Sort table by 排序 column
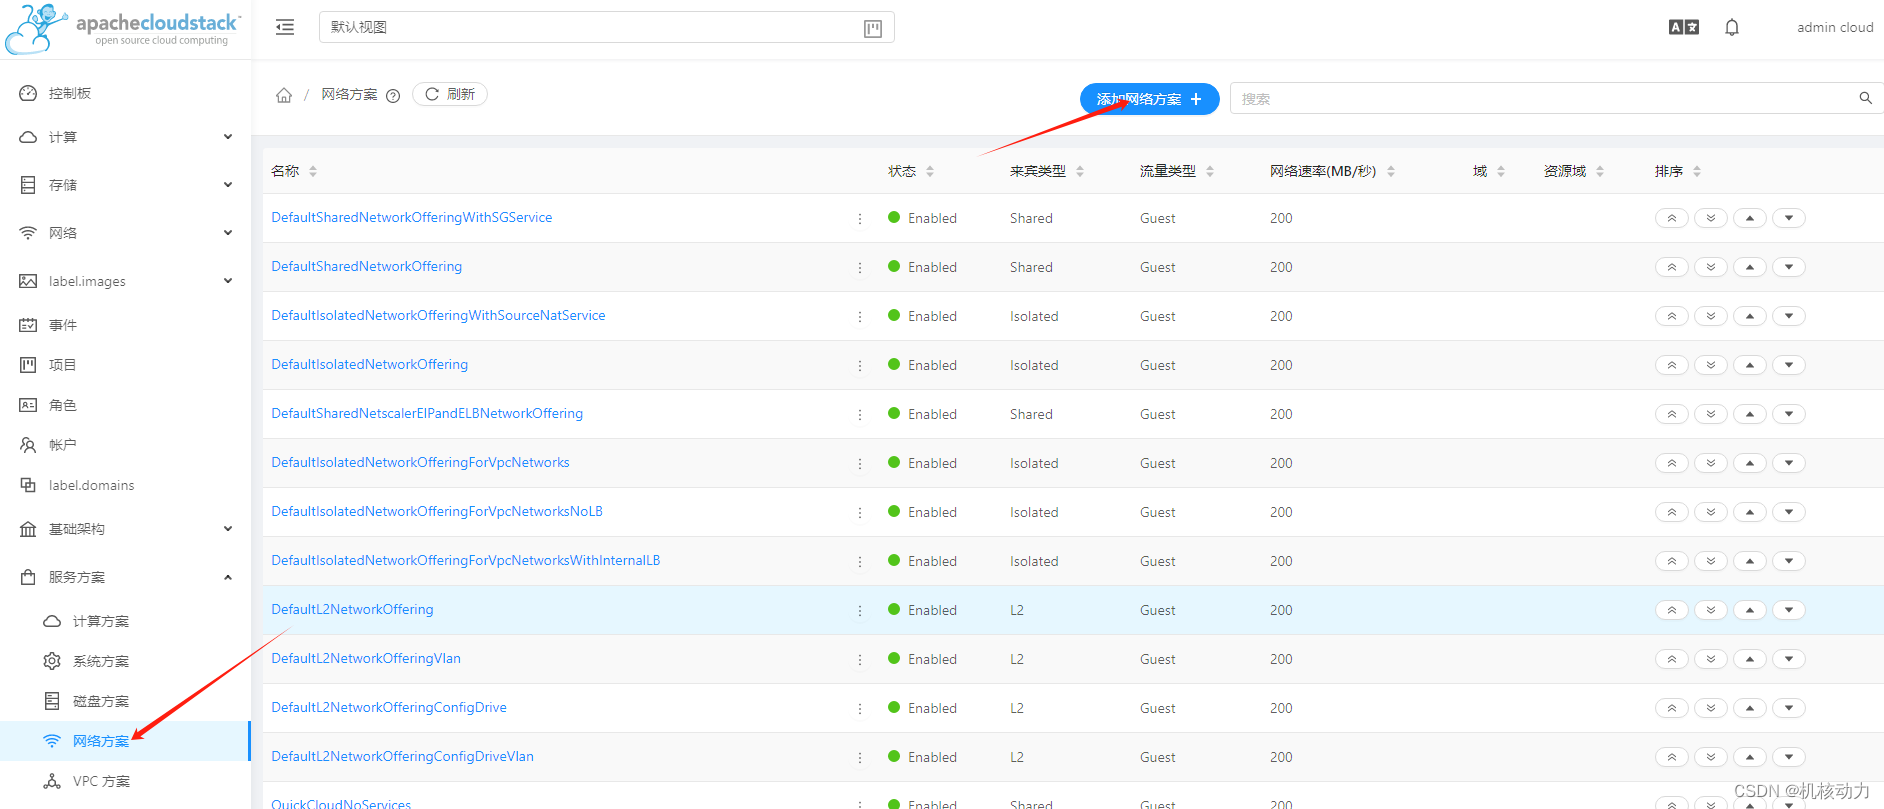The width and height of the screenshot is (1884, 809). (x=1697, y=171)
